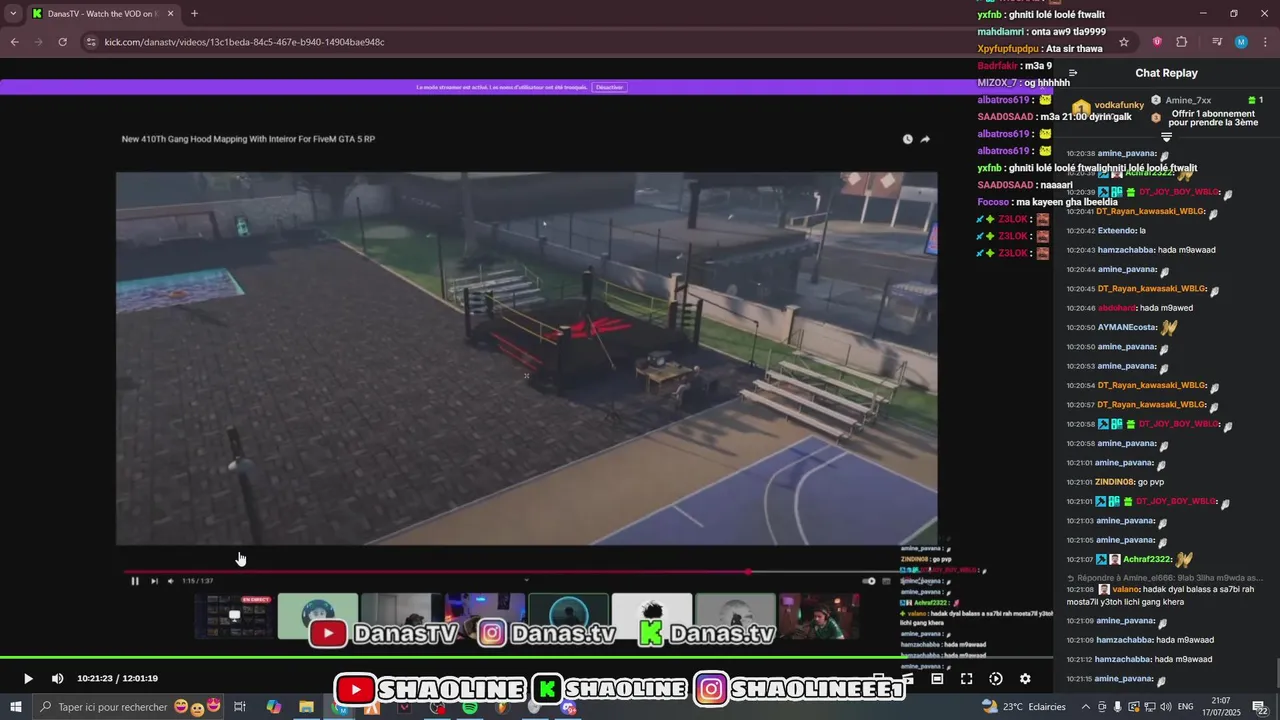This screenshot has height=720, width=1280.
Task: Click the address bar URL
Action: (x=245, y=42)
